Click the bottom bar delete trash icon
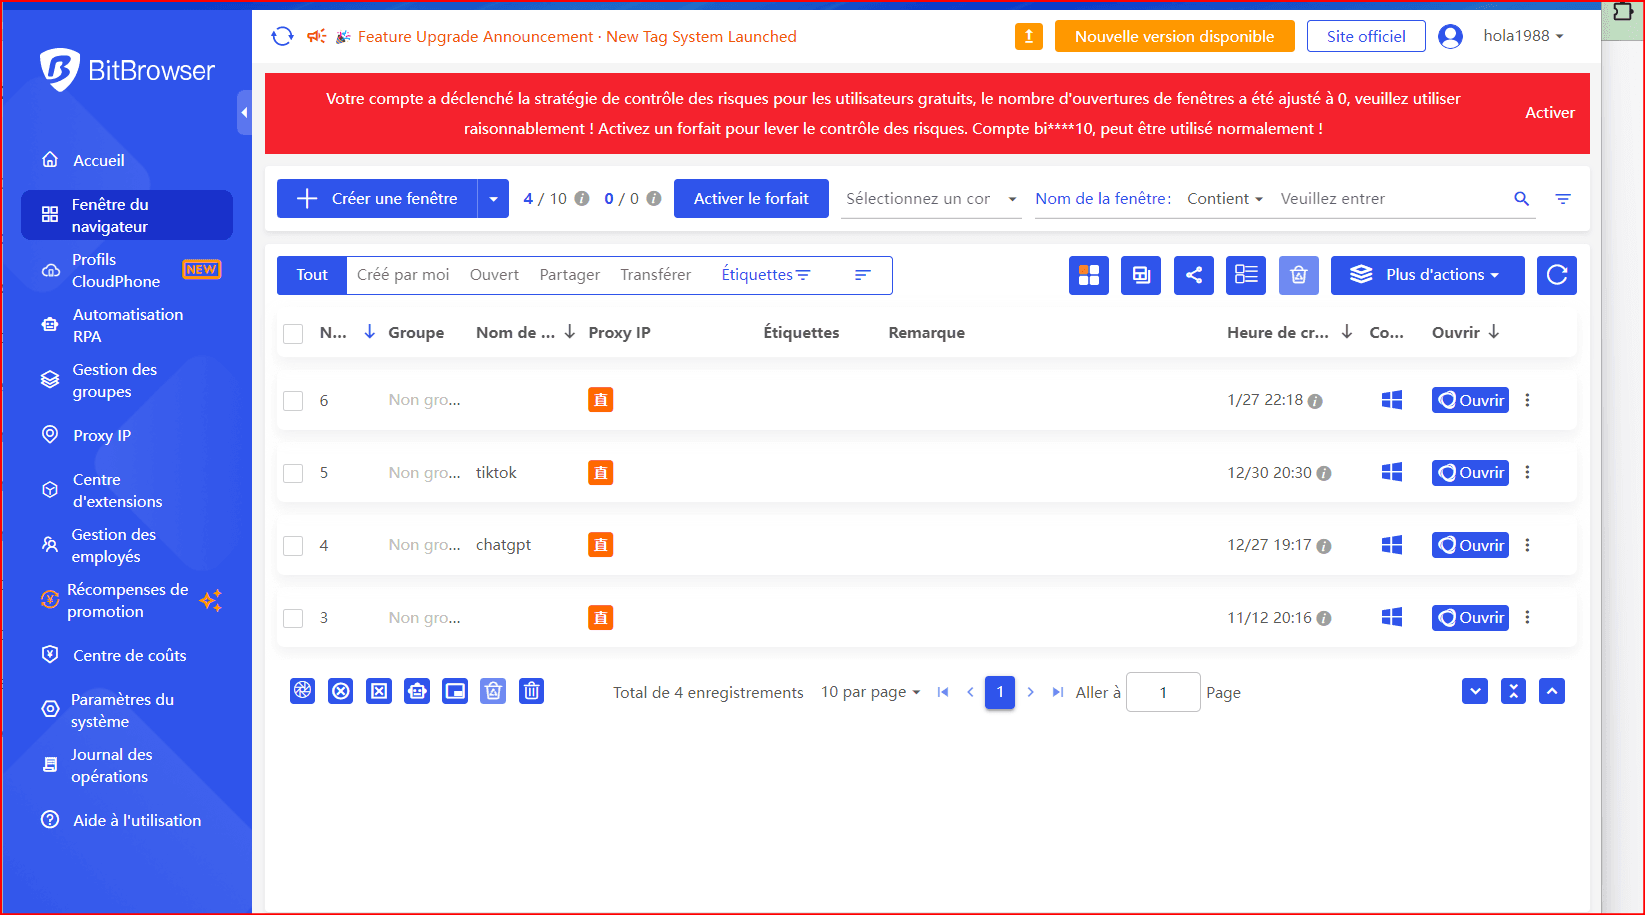The width and height of the screenshot is (1645, 915). (532, 691)
